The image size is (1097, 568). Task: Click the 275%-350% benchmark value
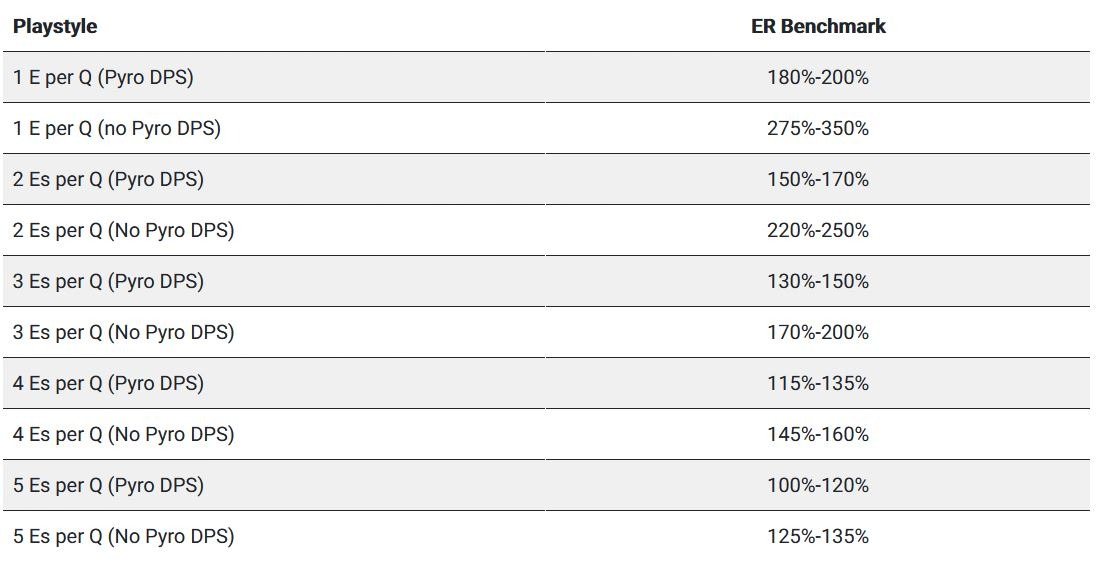point(818,128)
